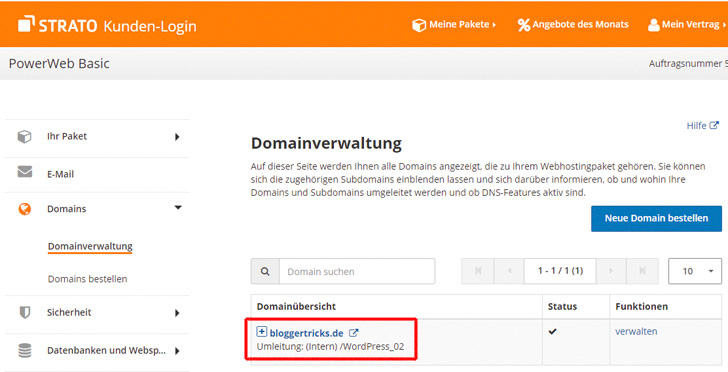This screenshot has width=728, height=372.
Task: Click the E-Mail envelope icon
Action: 25,172
